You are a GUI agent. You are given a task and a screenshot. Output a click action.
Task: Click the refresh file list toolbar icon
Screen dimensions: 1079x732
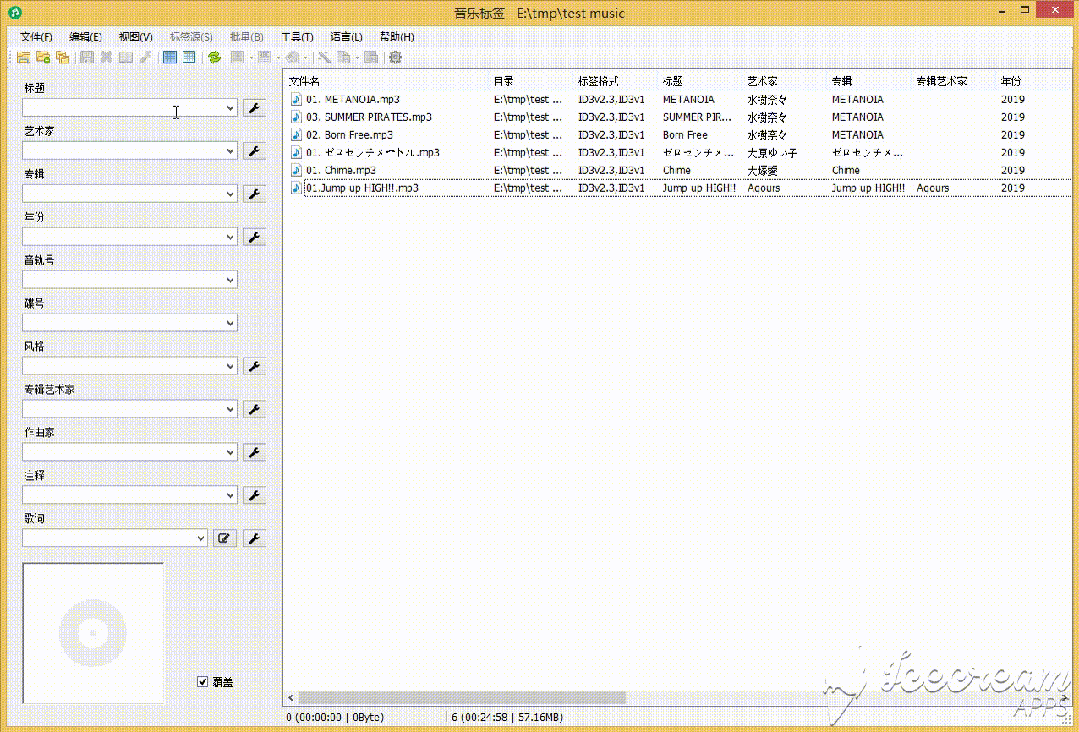tap(214, 57)
